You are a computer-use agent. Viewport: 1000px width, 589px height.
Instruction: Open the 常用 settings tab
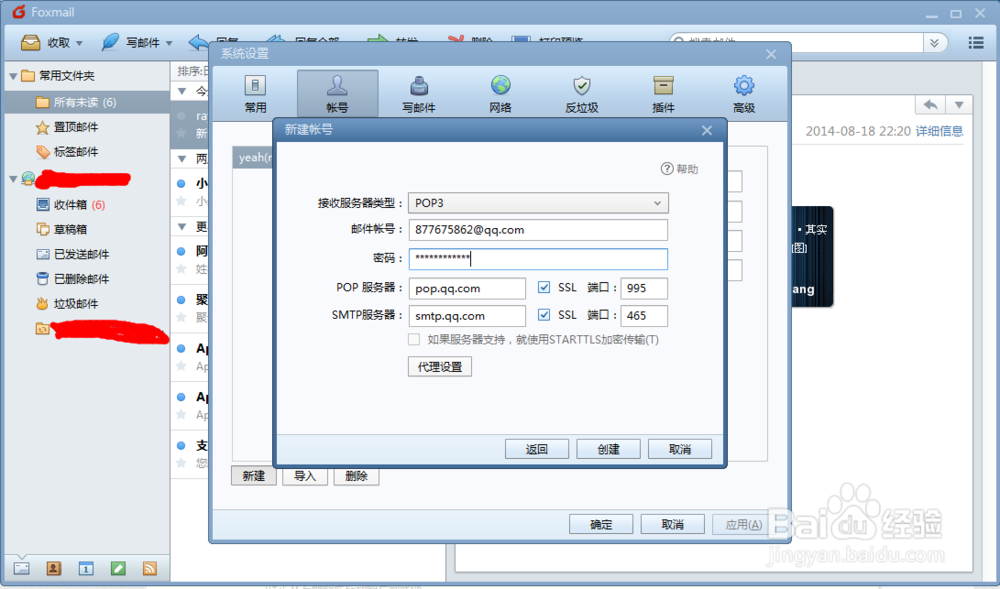pos(255,94)
